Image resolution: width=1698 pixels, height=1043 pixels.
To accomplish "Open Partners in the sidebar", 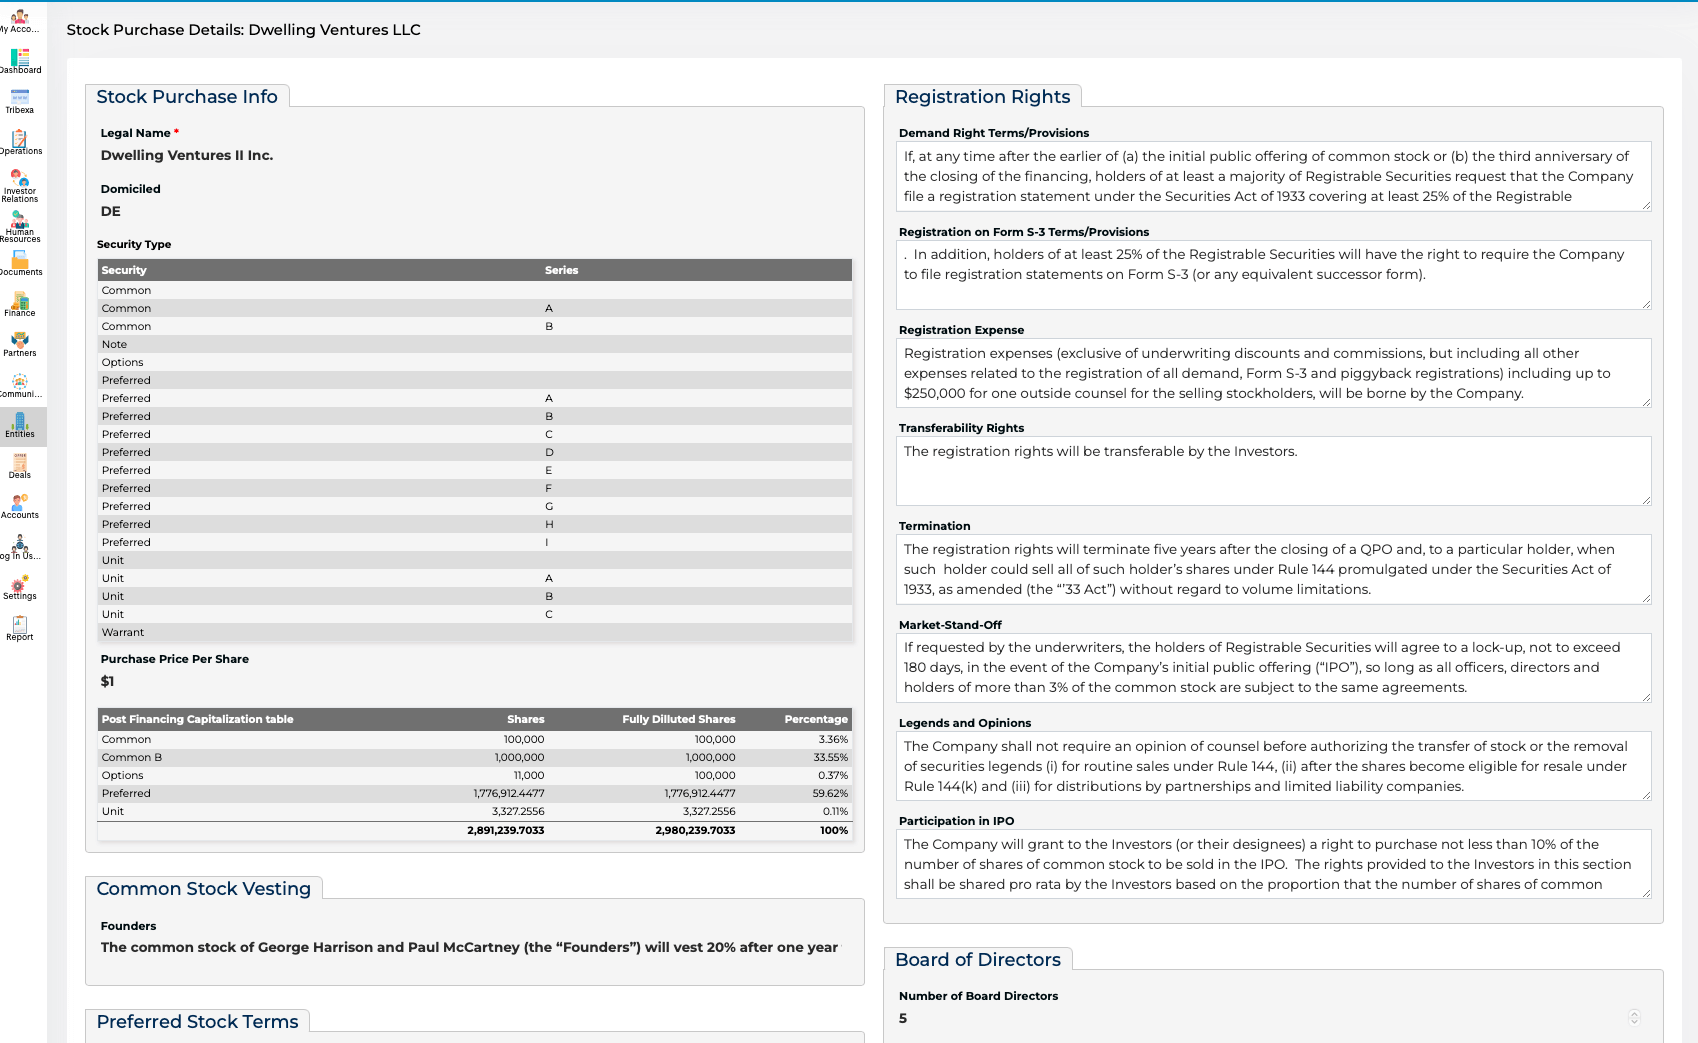I will 20,344.
